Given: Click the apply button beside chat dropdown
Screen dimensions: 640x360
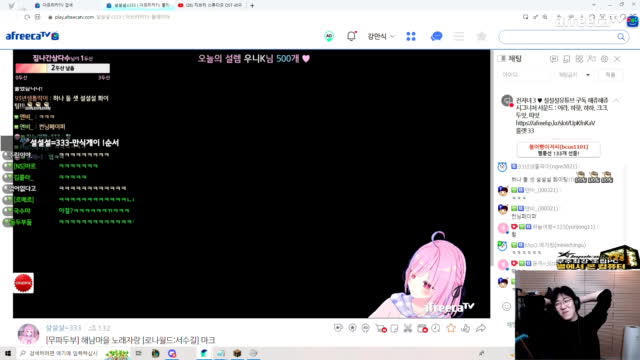Looking at the screenshot, I should [x=610, y=75].
